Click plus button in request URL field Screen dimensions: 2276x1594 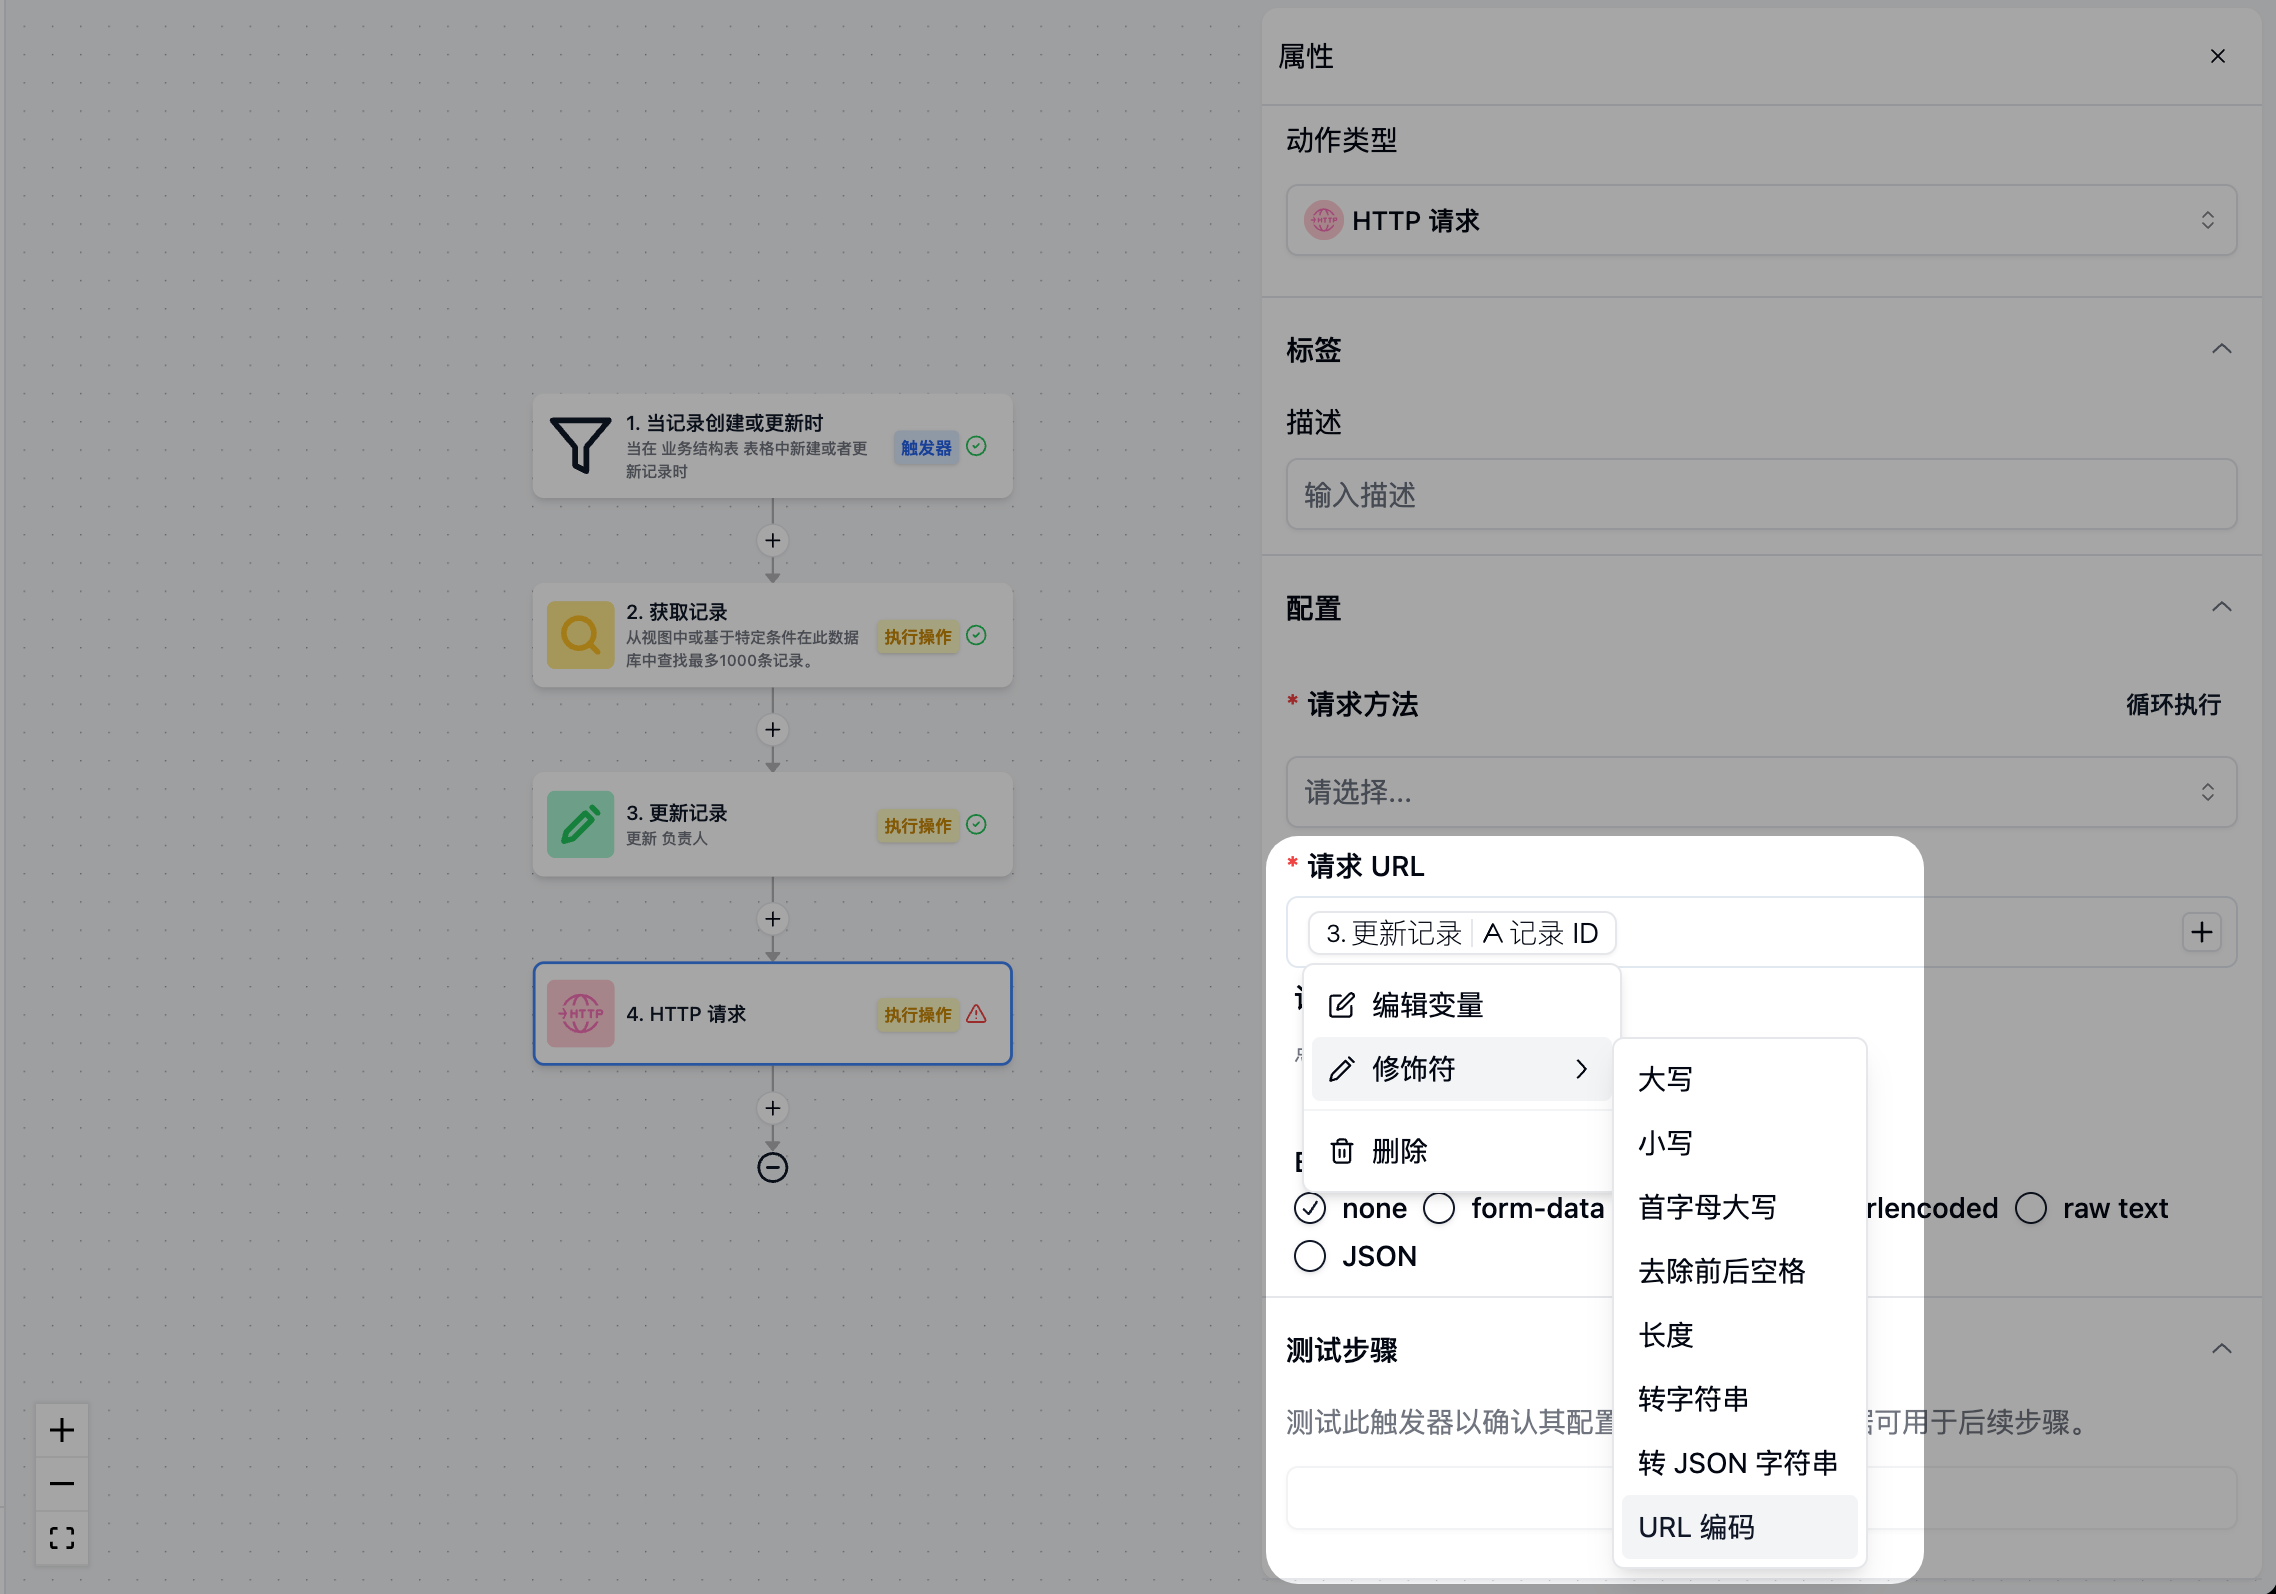(x=2201, y=933)
